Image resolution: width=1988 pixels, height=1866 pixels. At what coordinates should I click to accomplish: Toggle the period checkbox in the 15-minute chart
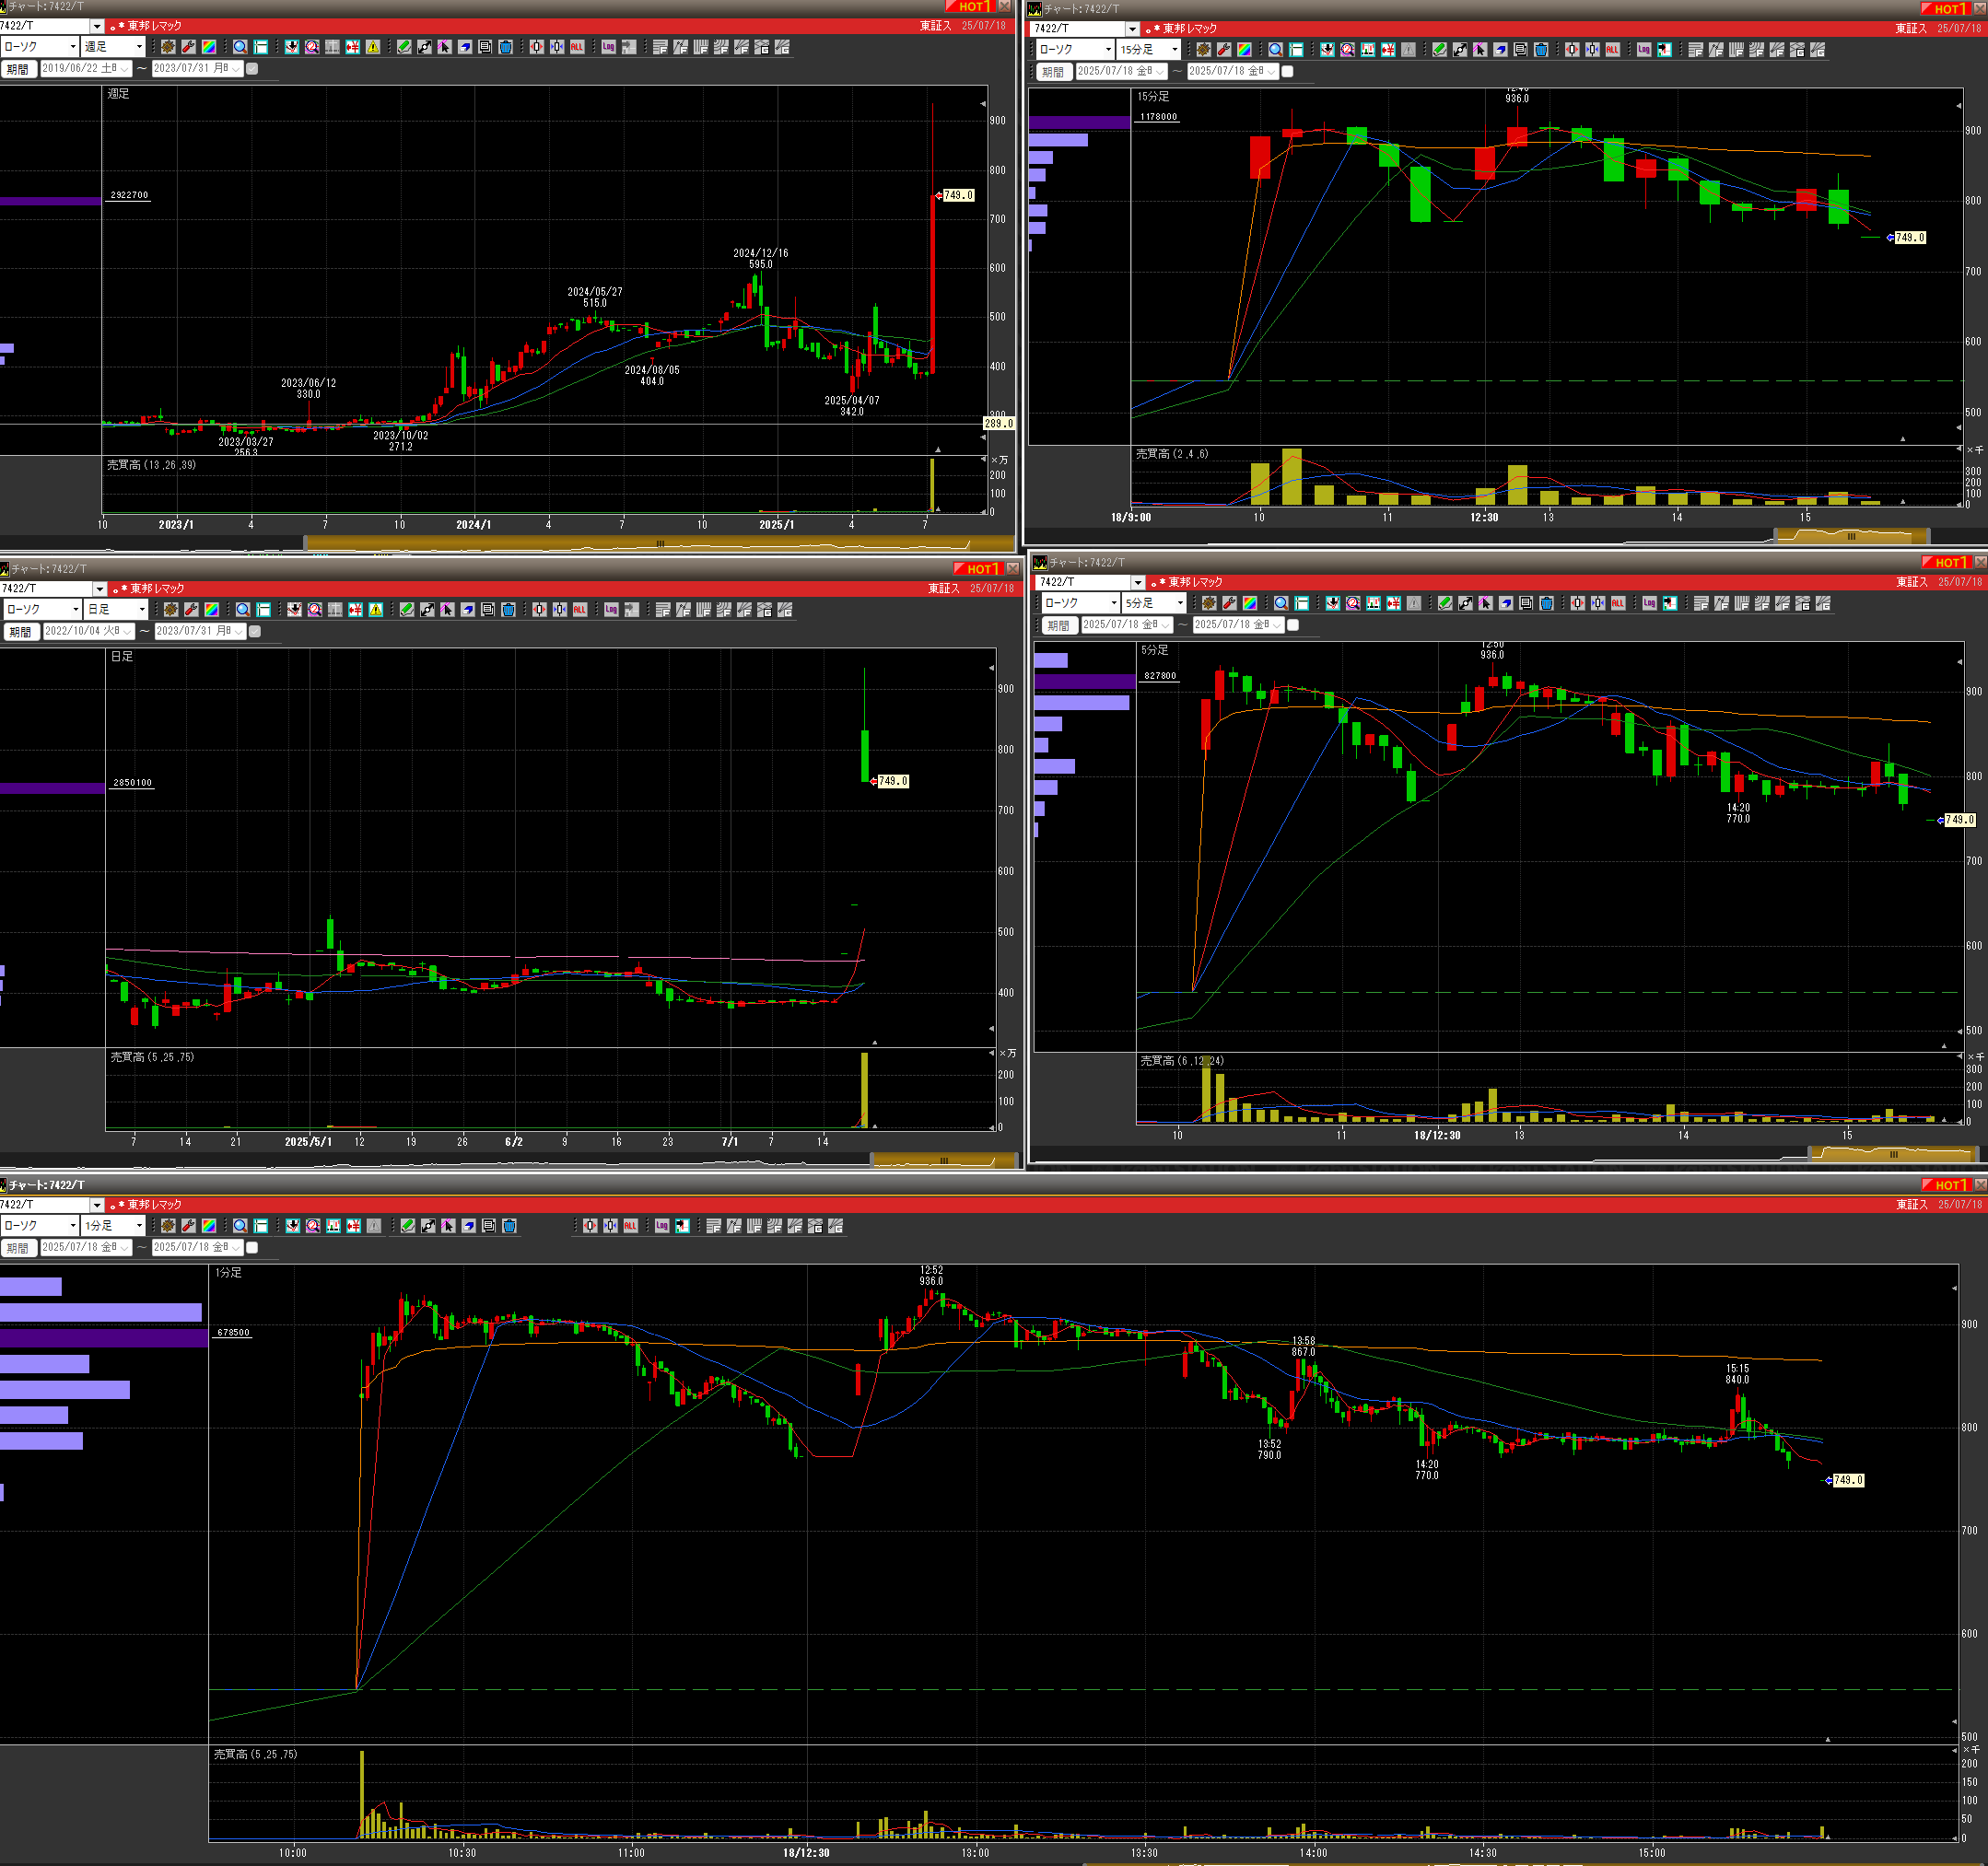click(x=1287, y=72)
